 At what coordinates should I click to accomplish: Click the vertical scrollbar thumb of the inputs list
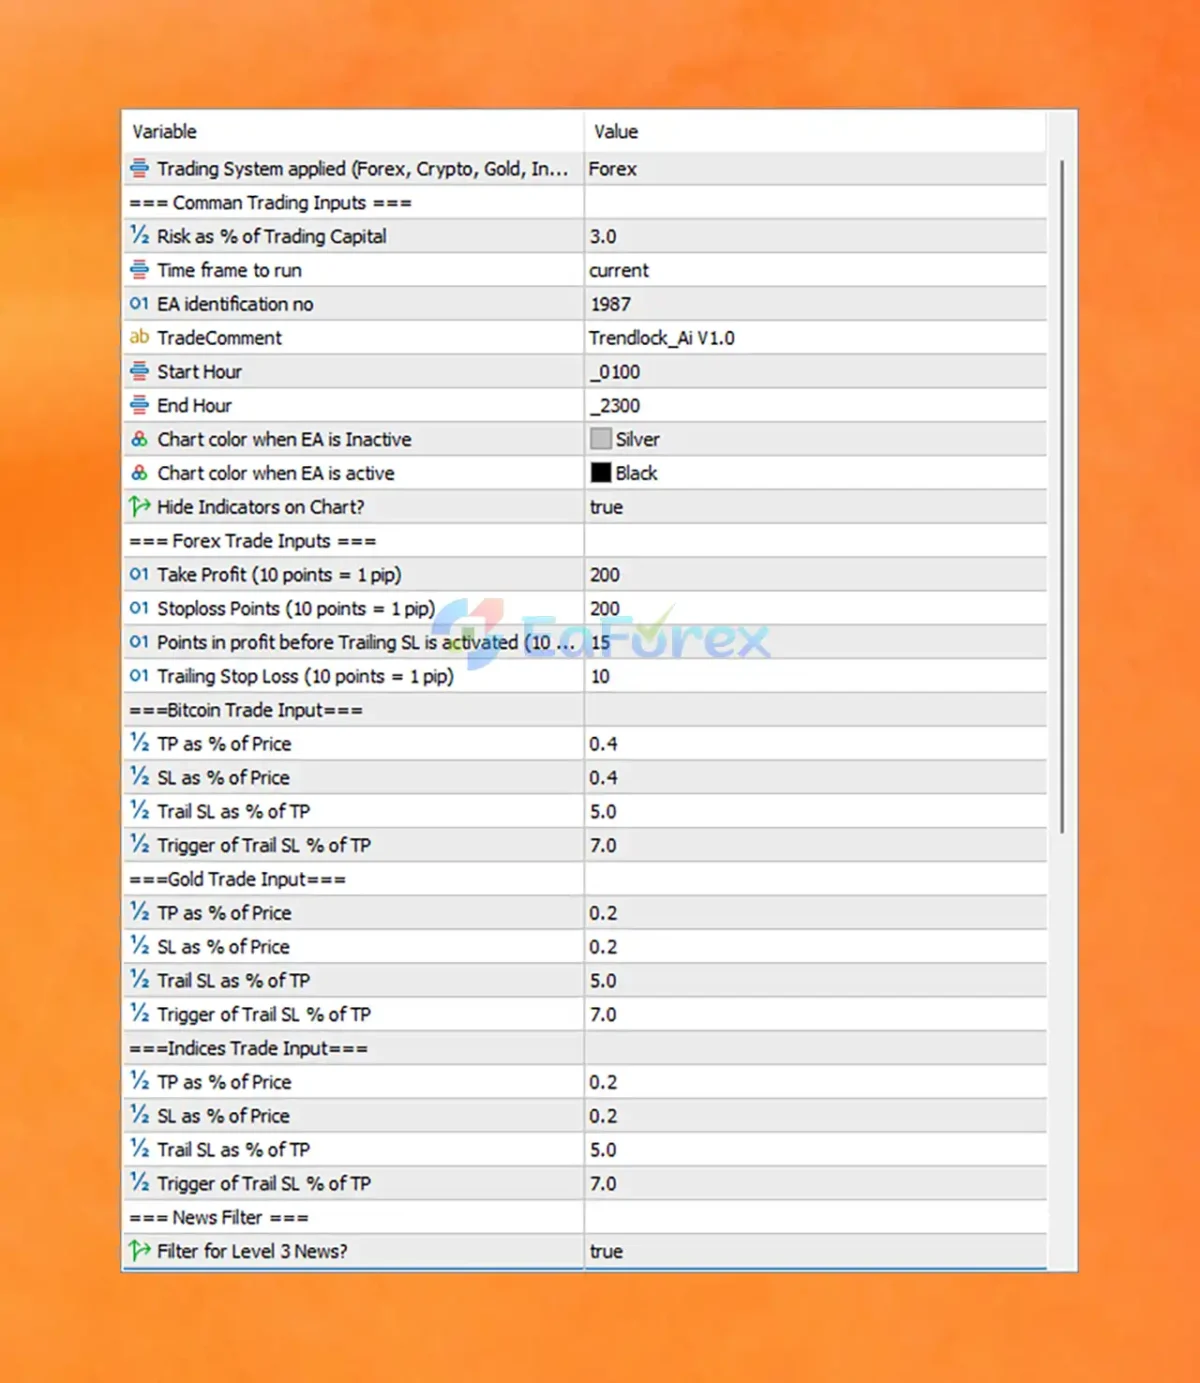(x=1061, y=495)
